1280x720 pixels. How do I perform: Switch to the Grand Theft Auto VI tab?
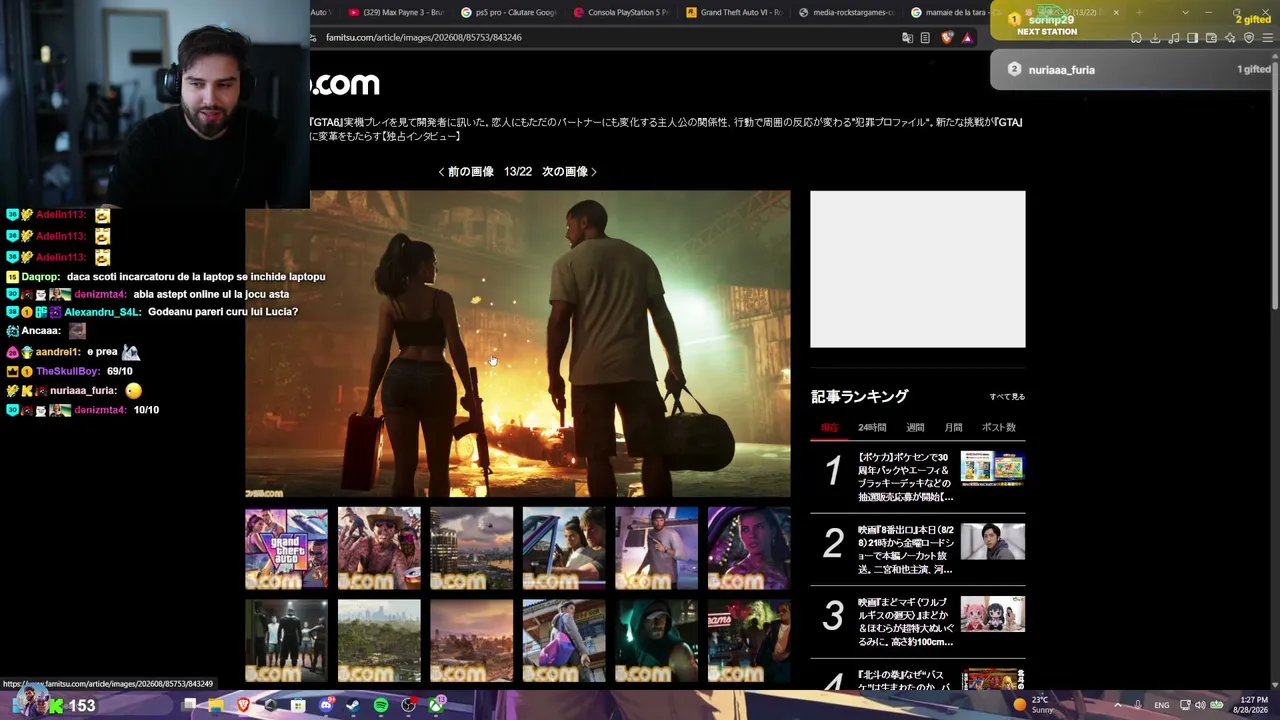click(x=735, y=12)
